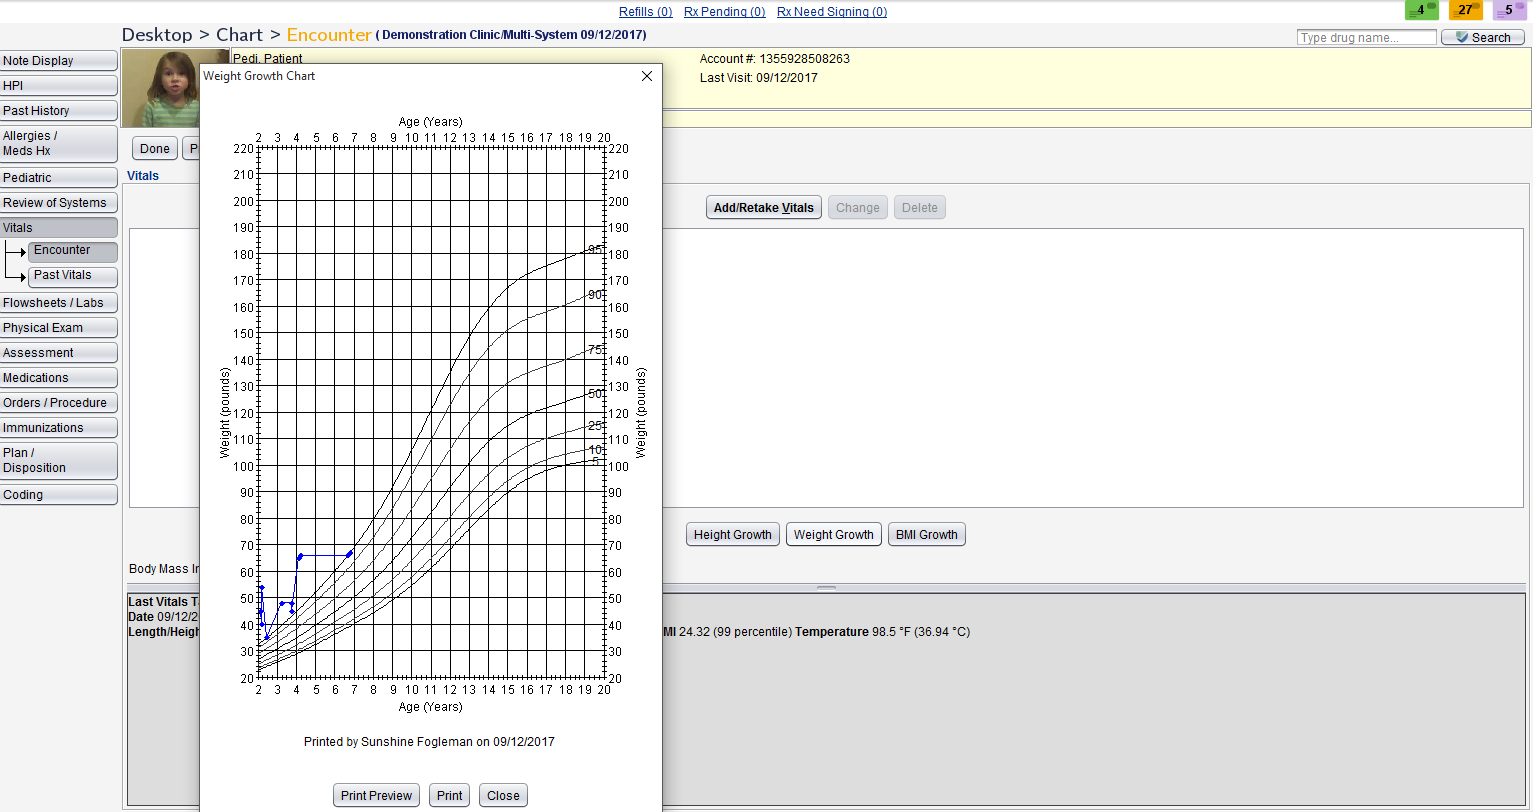This screenshot has width=1533, height=812.
Task: Open the Refills (0) link
Action: pos(645,12)
